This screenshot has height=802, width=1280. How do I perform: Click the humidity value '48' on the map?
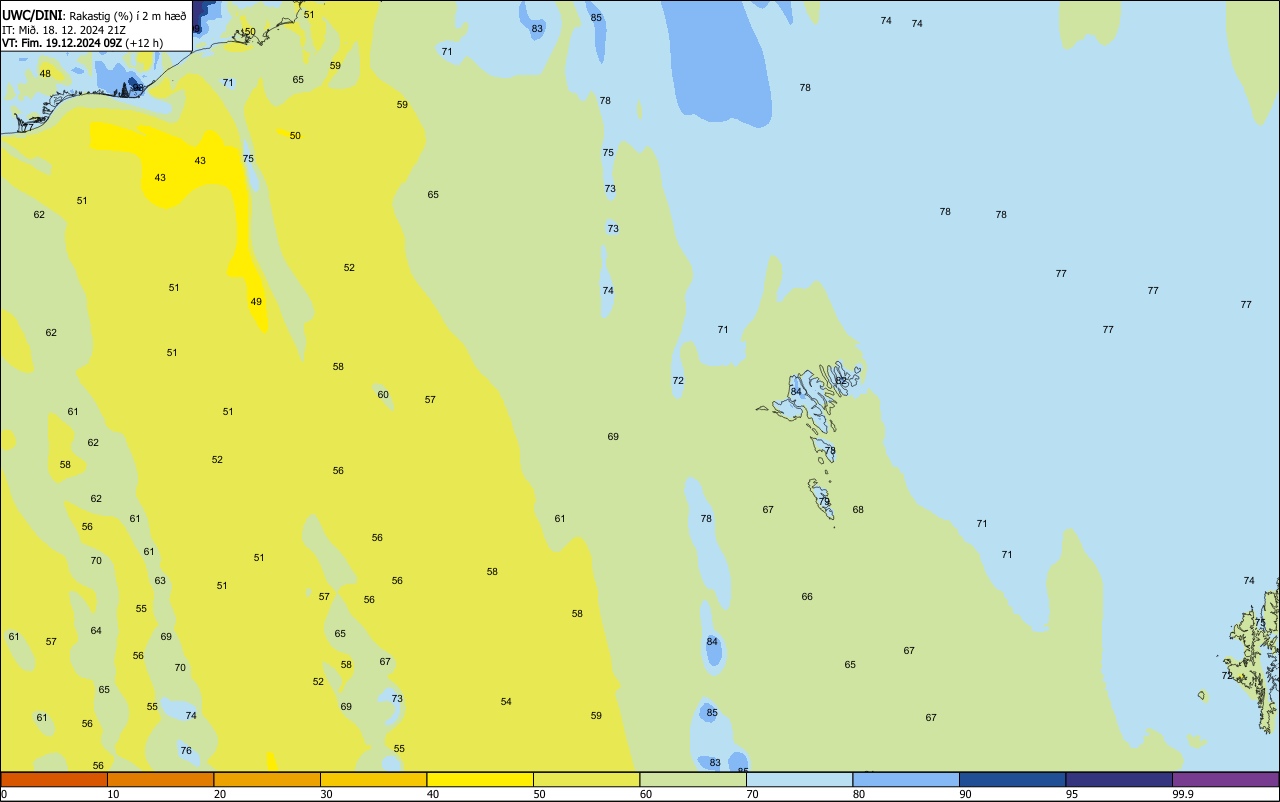(x=45, y=74)
